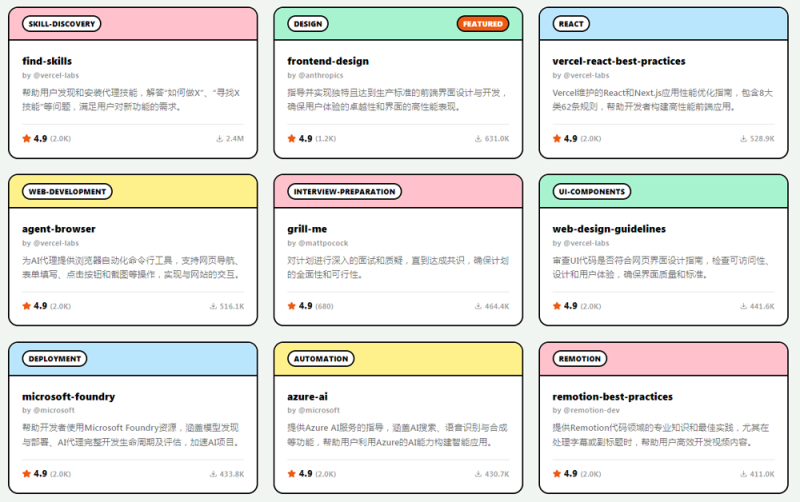Select the SKILL-DISCOVERY category tag
Image resolution: width=800 pixels, height=502 pixels.
point(62,24)
